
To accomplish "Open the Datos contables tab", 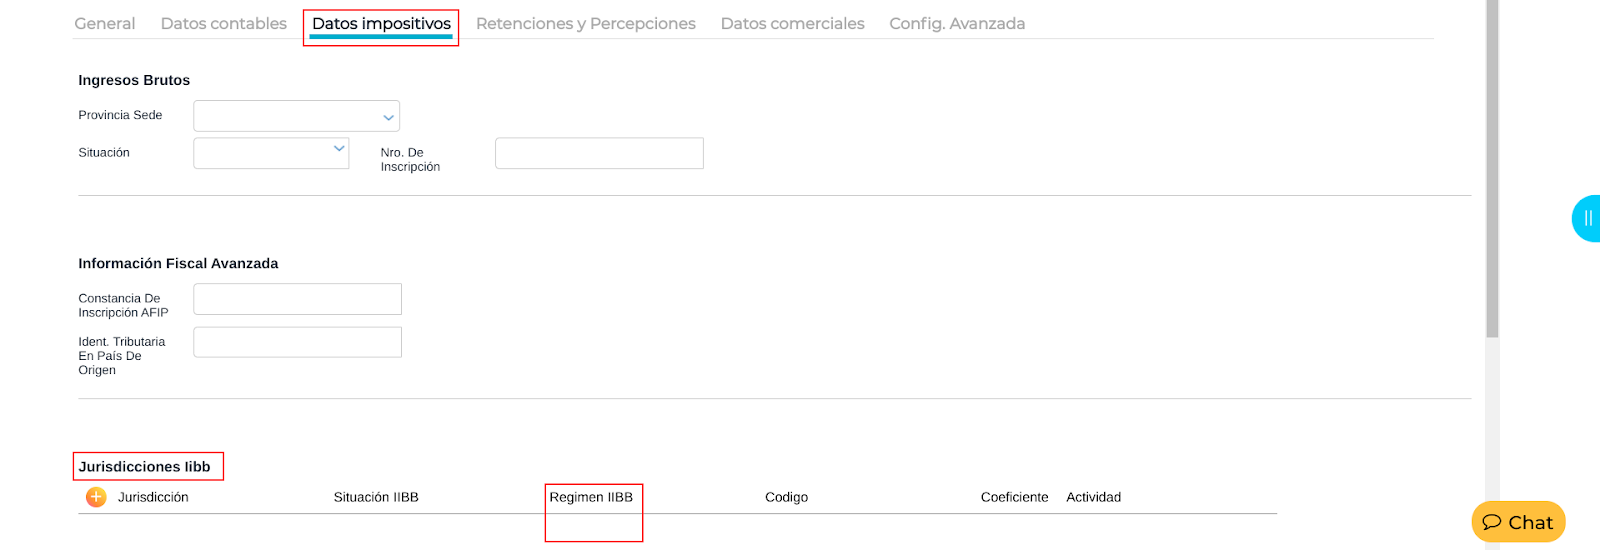I will tap(223, 23).
